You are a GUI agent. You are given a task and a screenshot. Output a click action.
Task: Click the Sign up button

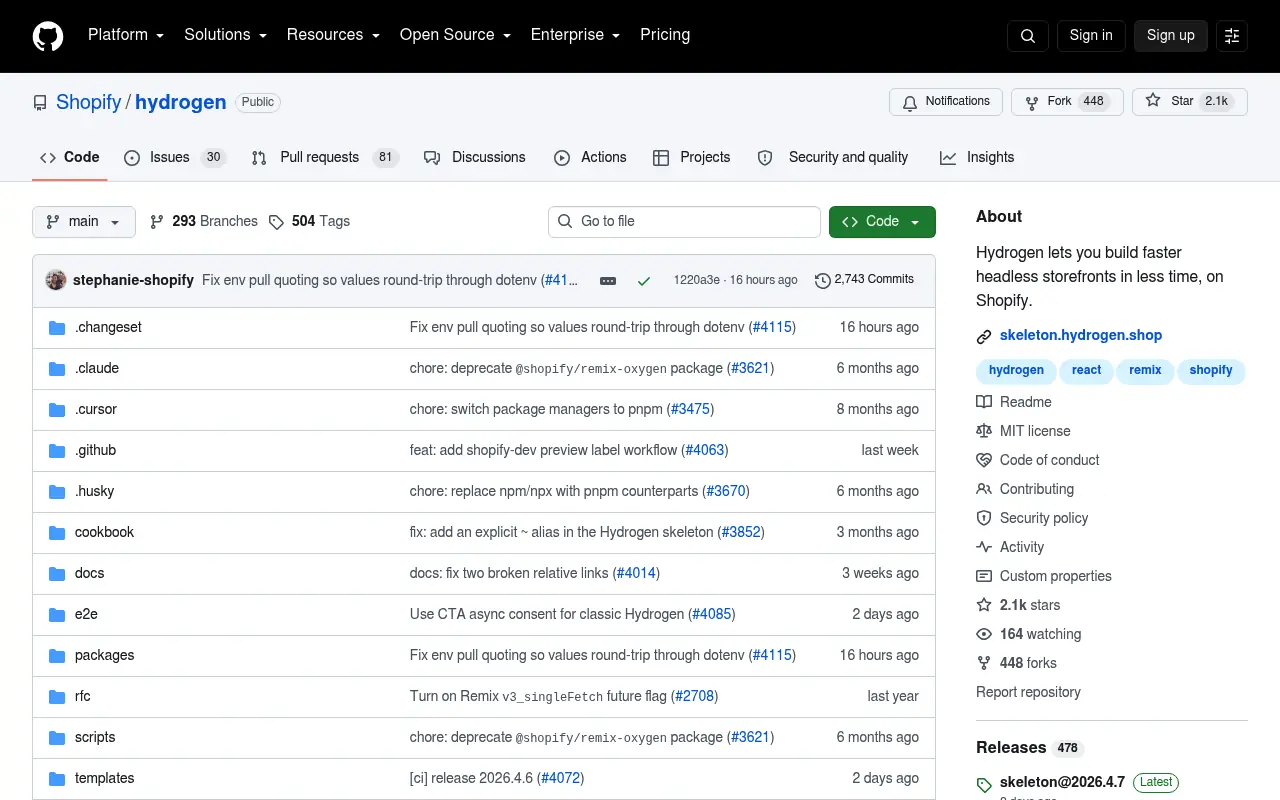1171,36
